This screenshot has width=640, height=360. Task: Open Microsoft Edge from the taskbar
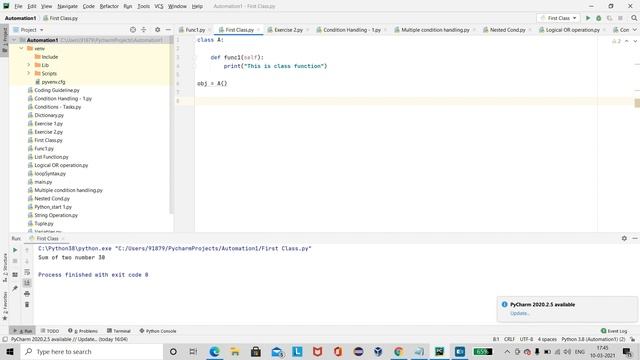click(x=215, y=351)
